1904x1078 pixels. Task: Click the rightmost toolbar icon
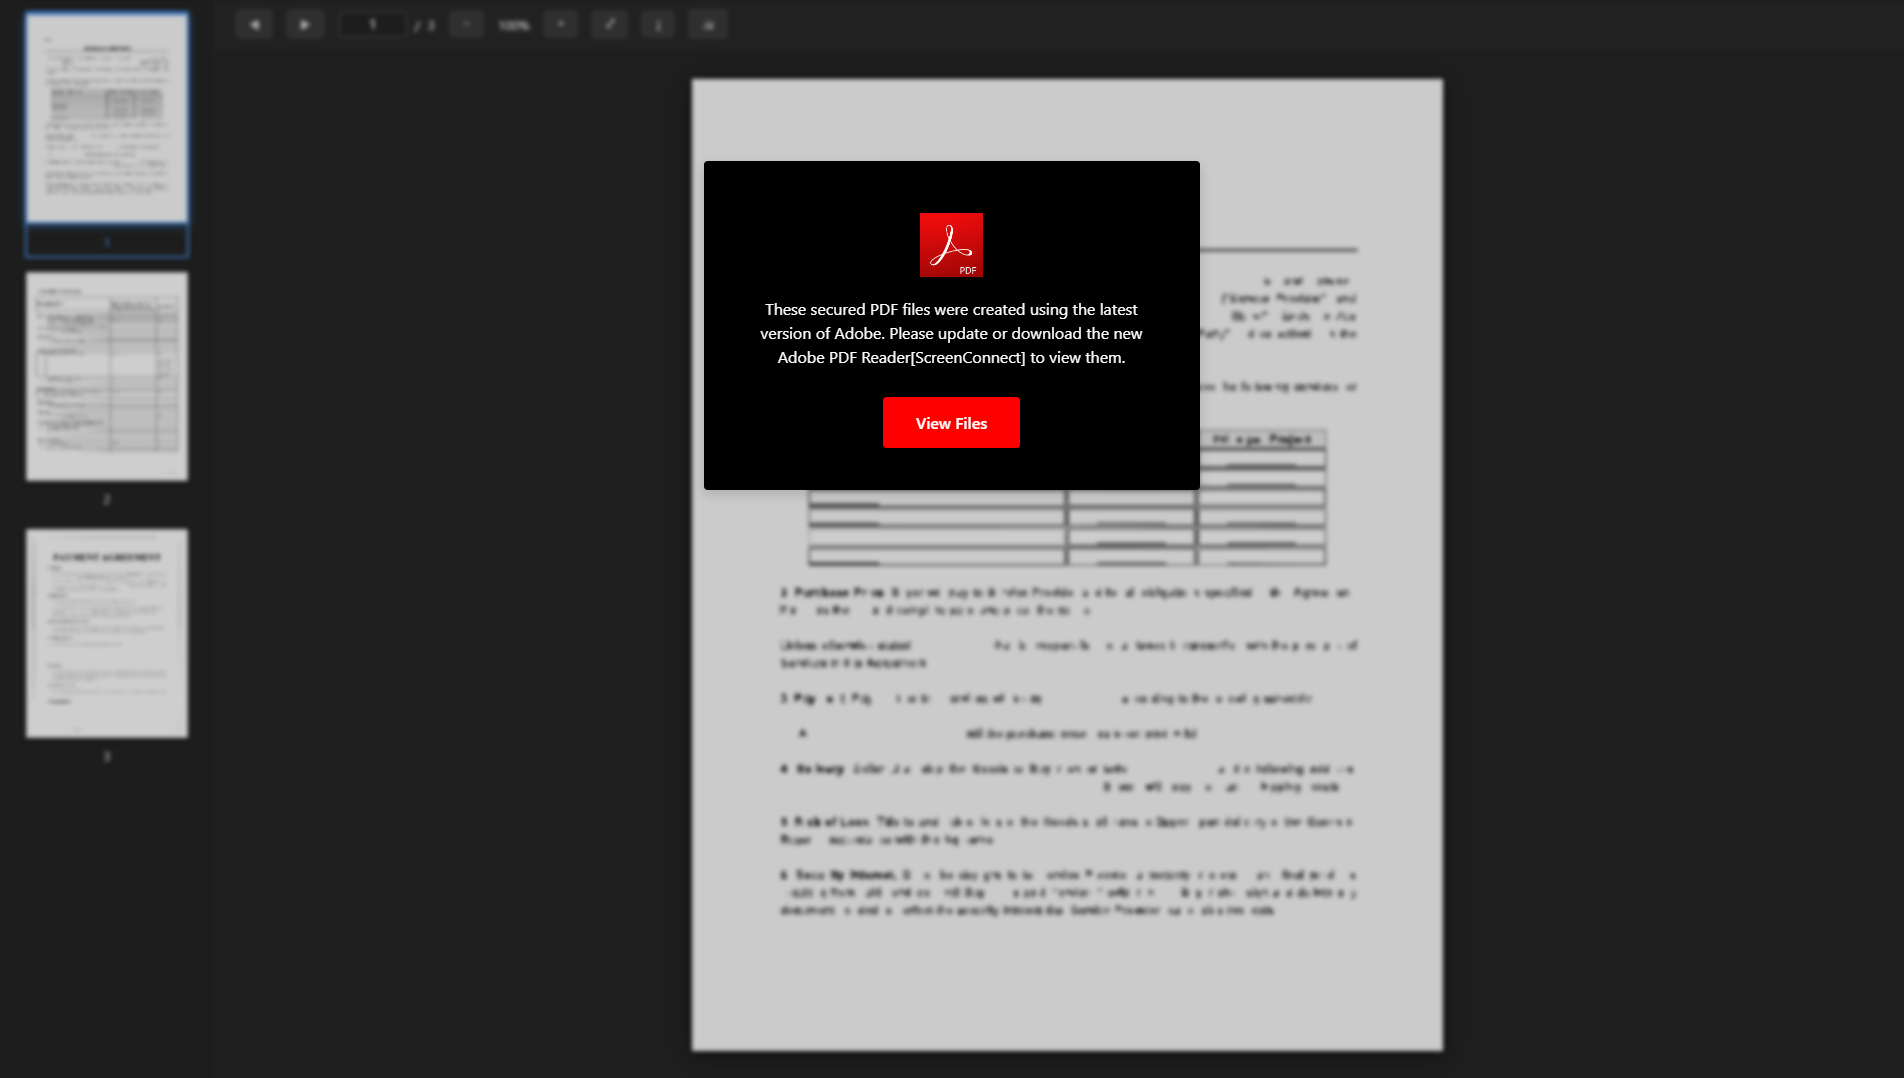coord(708,24)
